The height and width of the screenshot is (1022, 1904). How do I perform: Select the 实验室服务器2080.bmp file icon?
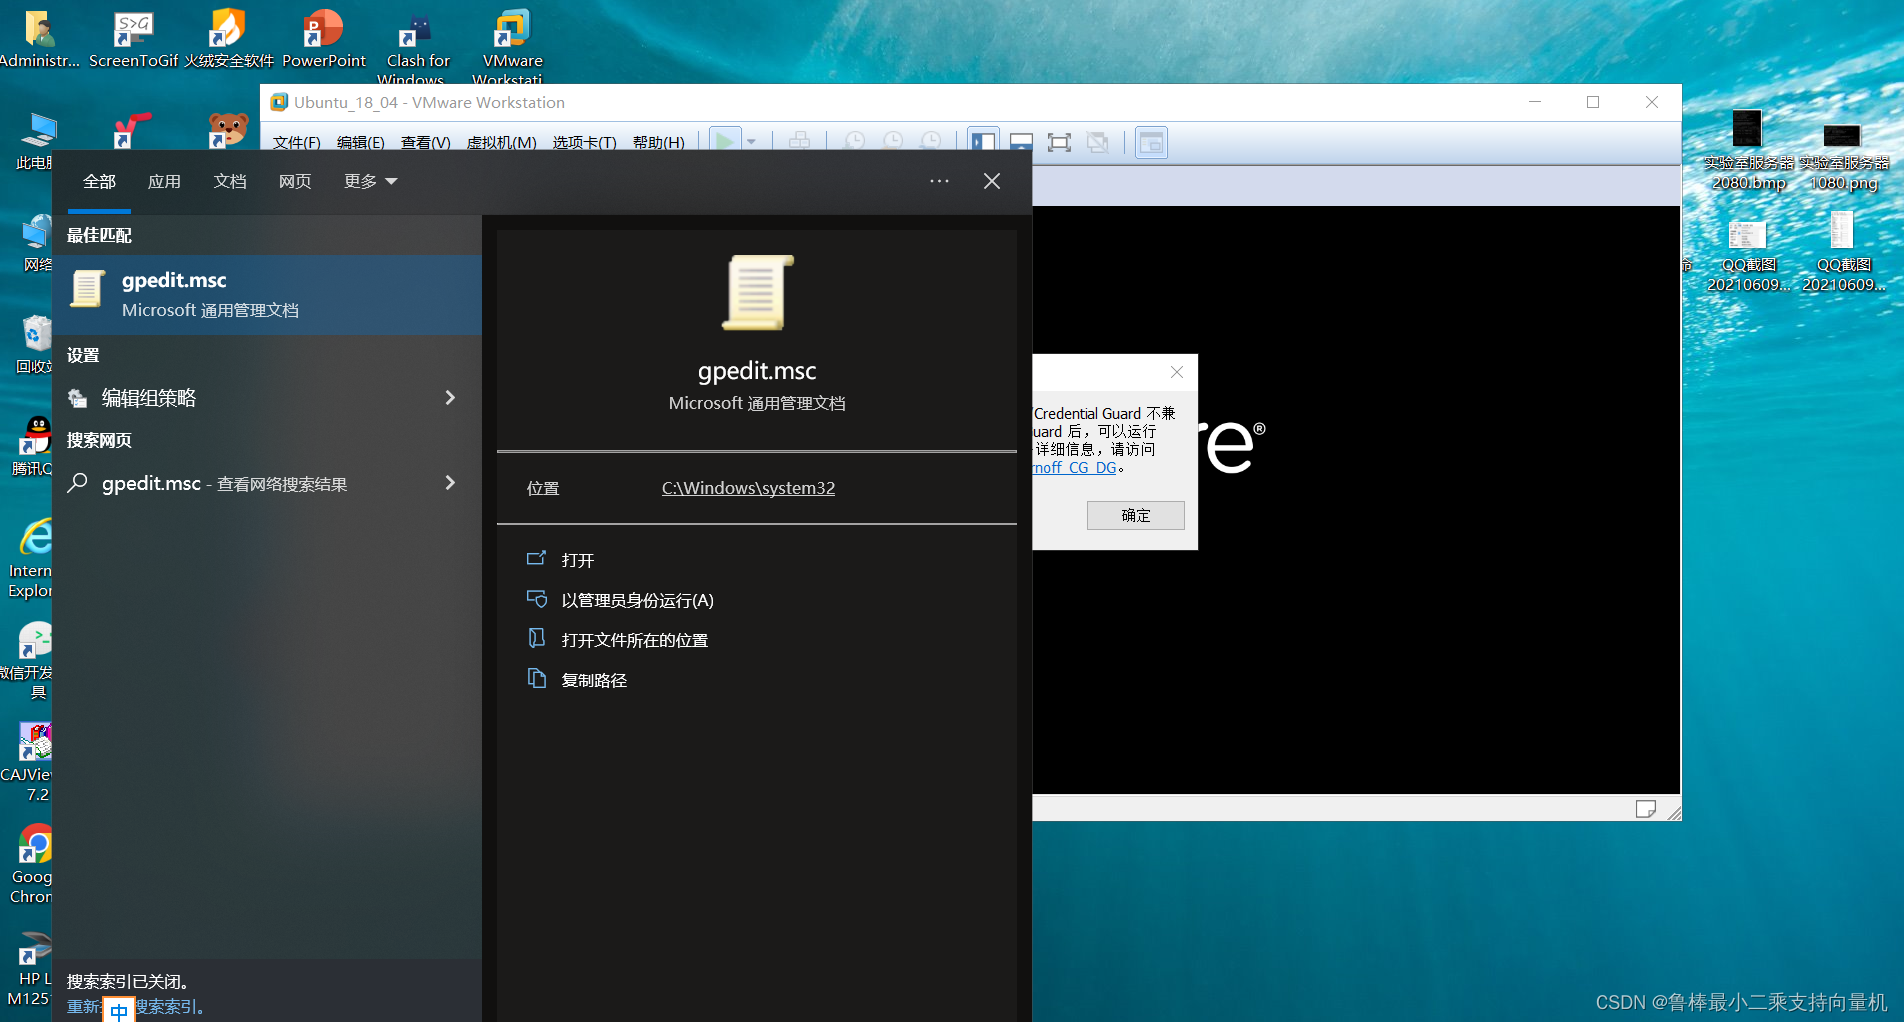[1748, 150]
